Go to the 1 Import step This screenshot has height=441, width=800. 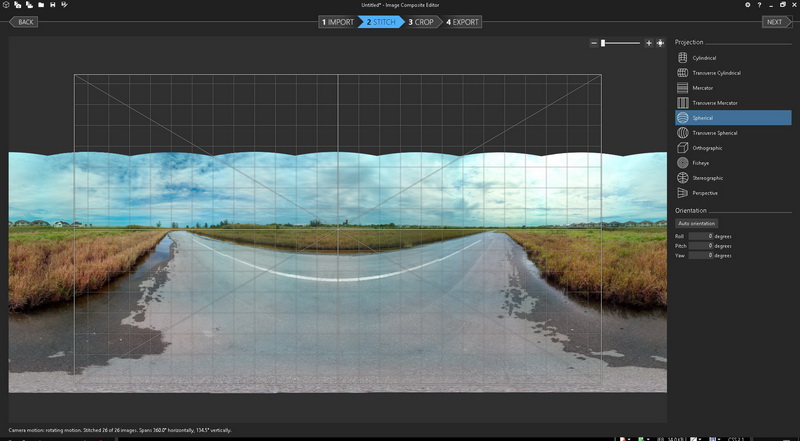point(338,22)
